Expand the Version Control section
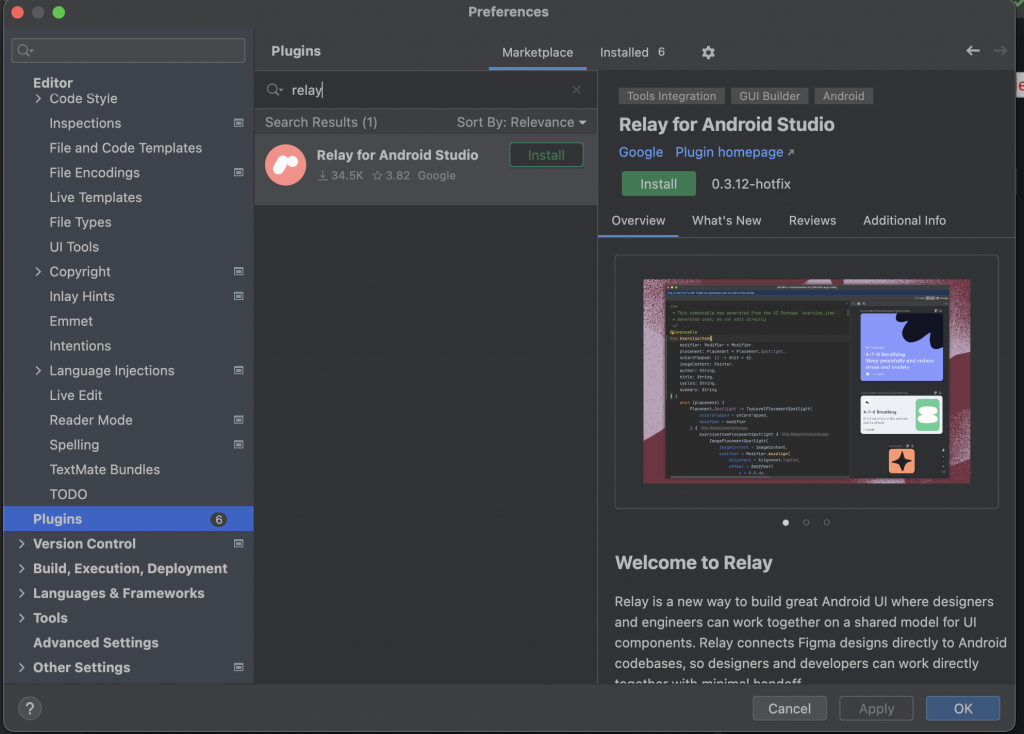This screenshot has width=1024, height=734. pyautogui.click(x=22, y=543)
